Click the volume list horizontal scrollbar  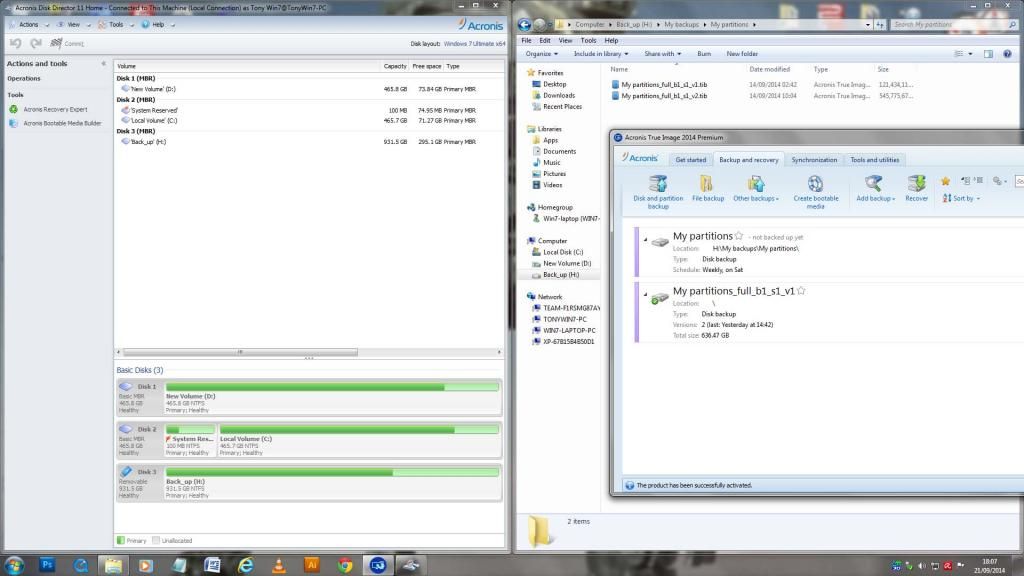240,352
